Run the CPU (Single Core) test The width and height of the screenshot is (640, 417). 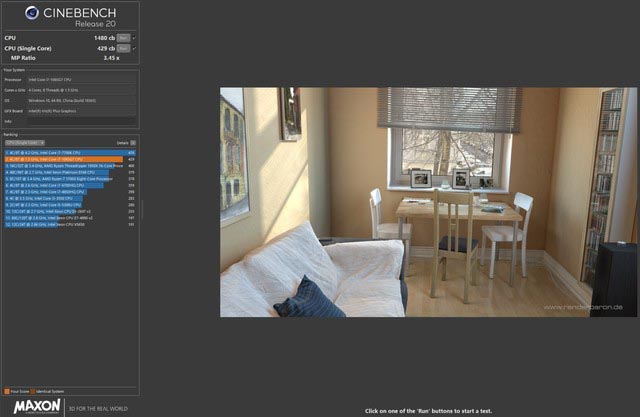(x=123, y=48)
